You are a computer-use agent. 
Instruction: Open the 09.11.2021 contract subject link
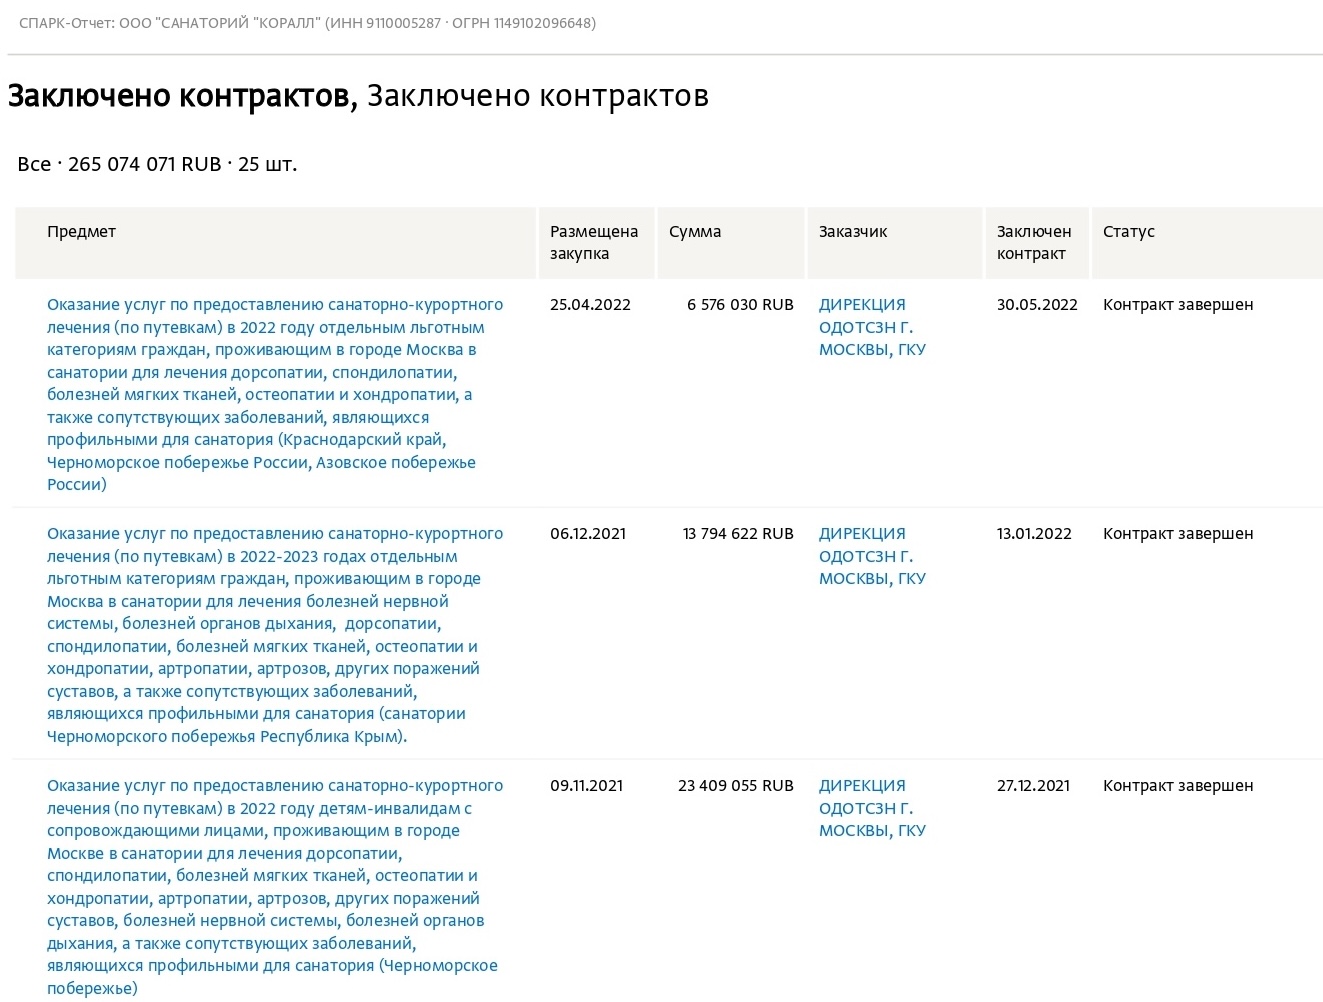[275, 887]
